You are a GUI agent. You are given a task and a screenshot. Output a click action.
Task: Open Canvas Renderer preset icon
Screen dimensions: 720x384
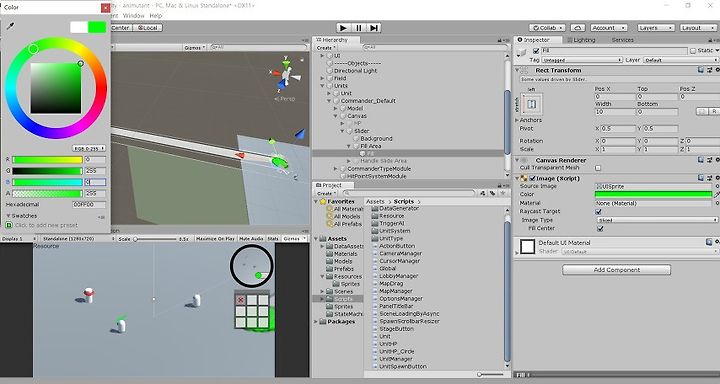pos(709,160)
